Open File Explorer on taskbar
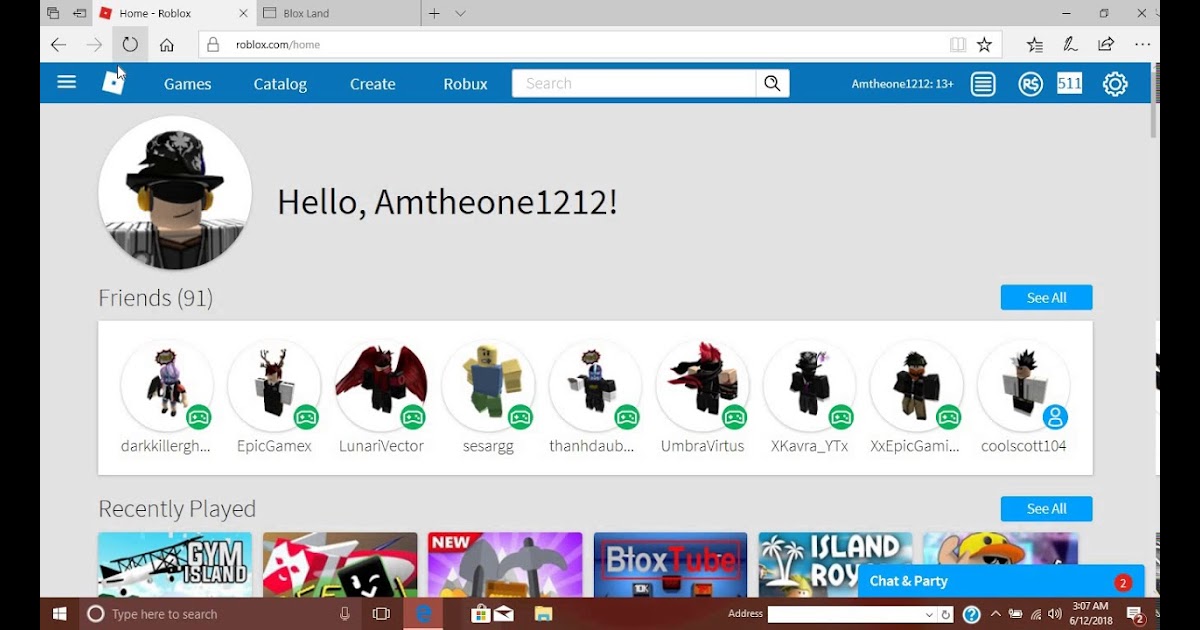Screen dimensions: 1200x630 pyautogui.click(x=542, y=614)
